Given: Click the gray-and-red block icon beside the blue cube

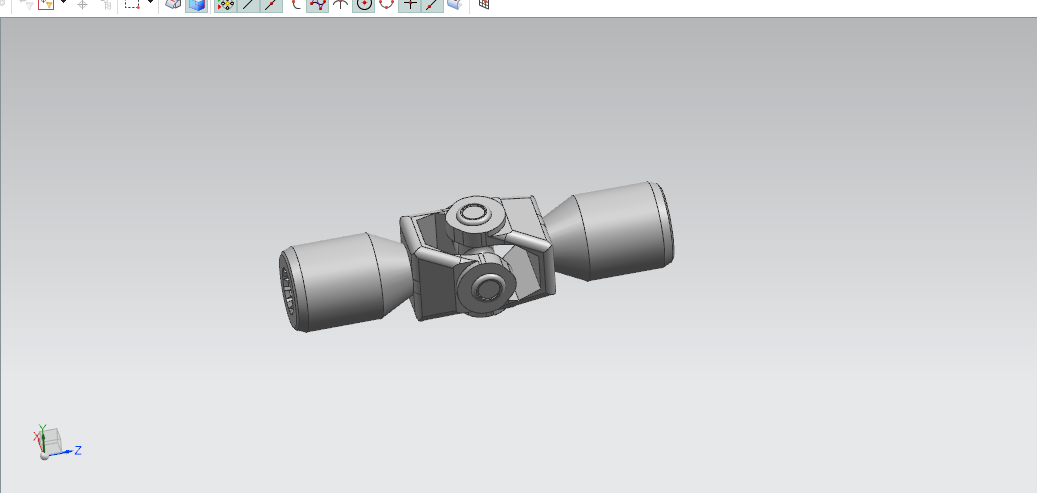Looking at the screenshot, I should [x=173, y=4].
